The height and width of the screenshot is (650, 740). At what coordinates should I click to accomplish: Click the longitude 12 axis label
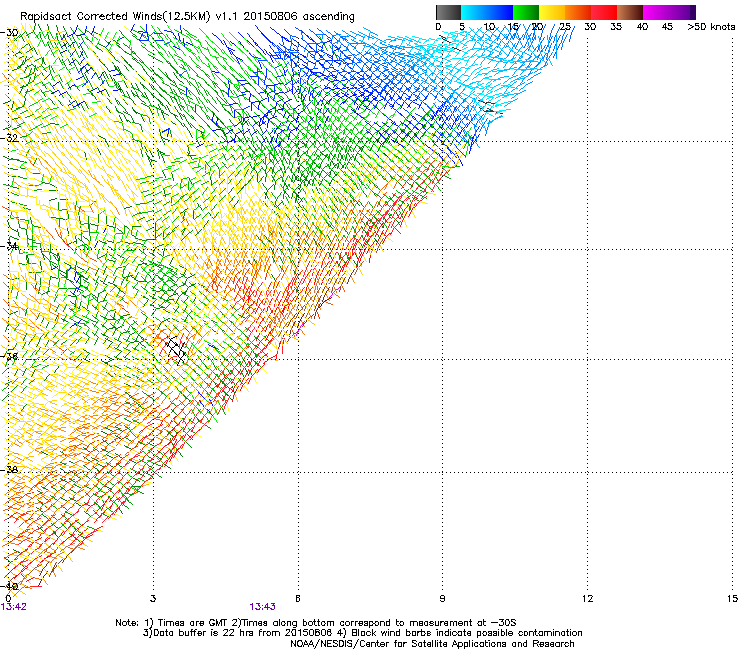tap(587, 599)
